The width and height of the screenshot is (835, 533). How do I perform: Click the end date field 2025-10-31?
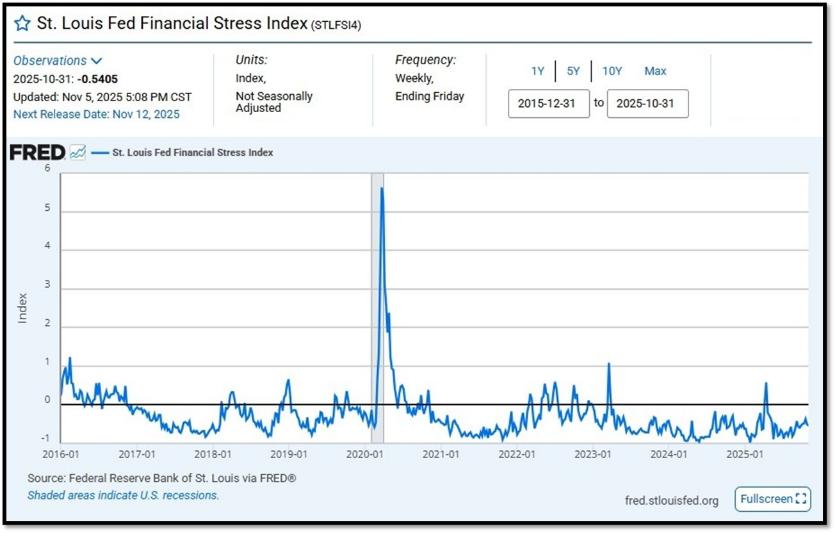pyautogui.click(x=648, y=103)
